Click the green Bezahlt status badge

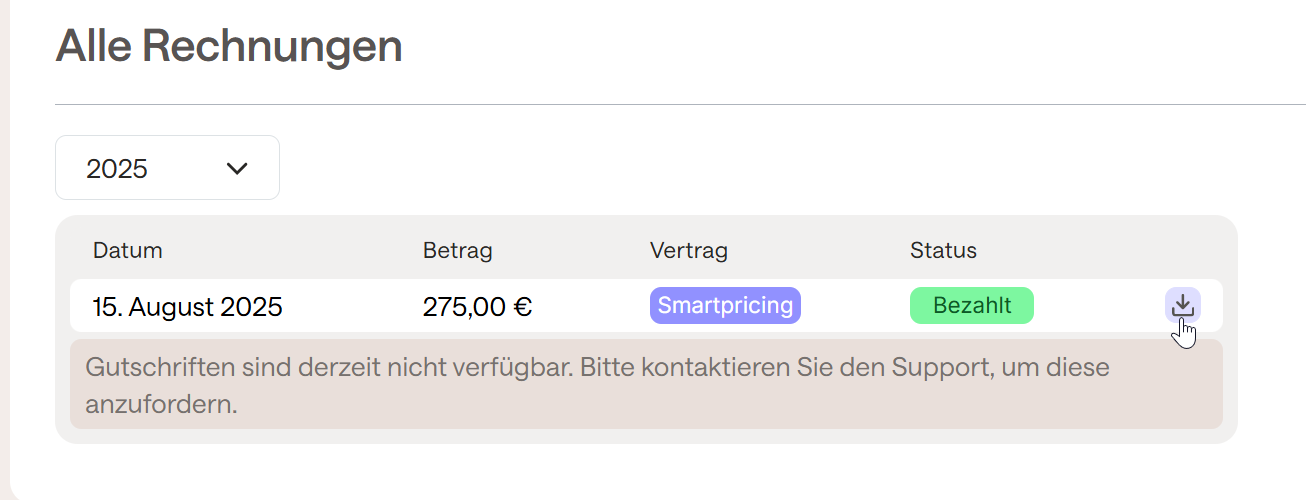tap(972, 305)
